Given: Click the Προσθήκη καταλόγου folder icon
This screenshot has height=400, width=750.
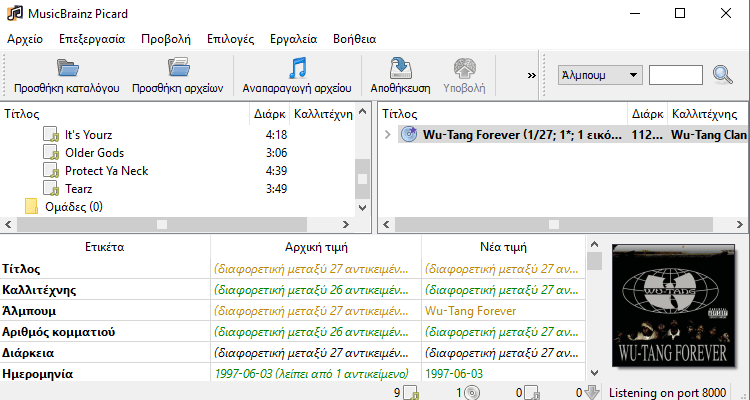Looking at the screenshot, I should coord(67,68).
